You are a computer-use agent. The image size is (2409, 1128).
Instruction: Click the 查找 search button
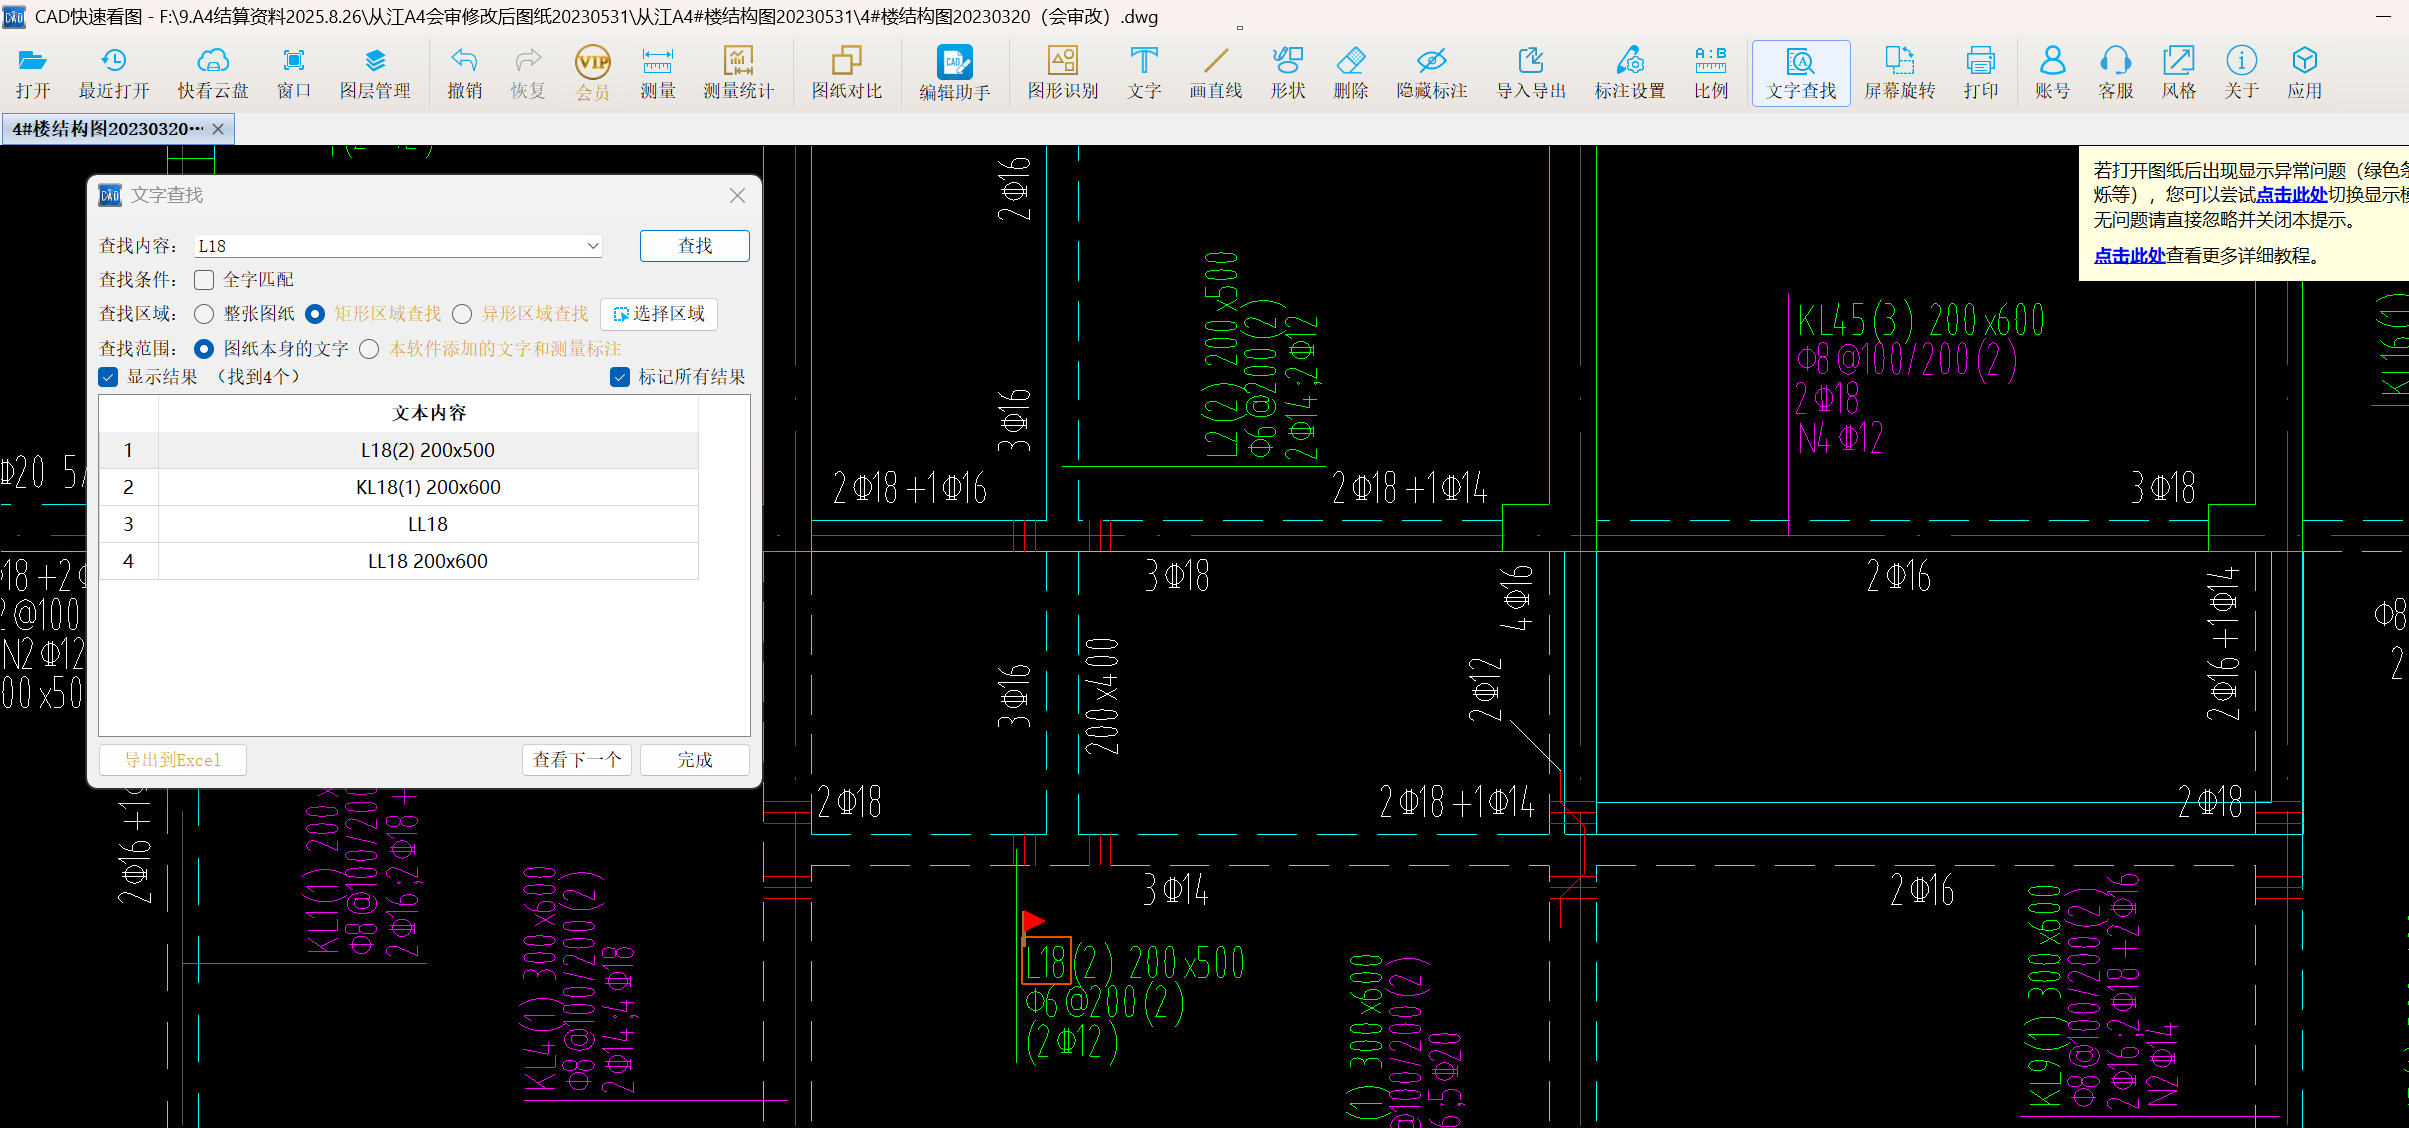tap(694, 246)
